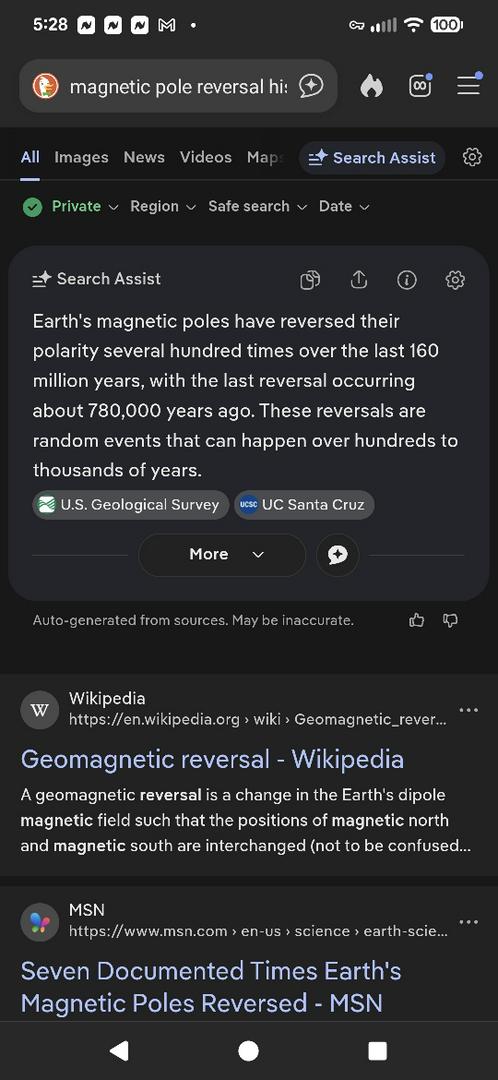The height and width of the screenshot is (1080, 498).
Task: Give thumbs down to the answer
Action: tap(450, 621)
